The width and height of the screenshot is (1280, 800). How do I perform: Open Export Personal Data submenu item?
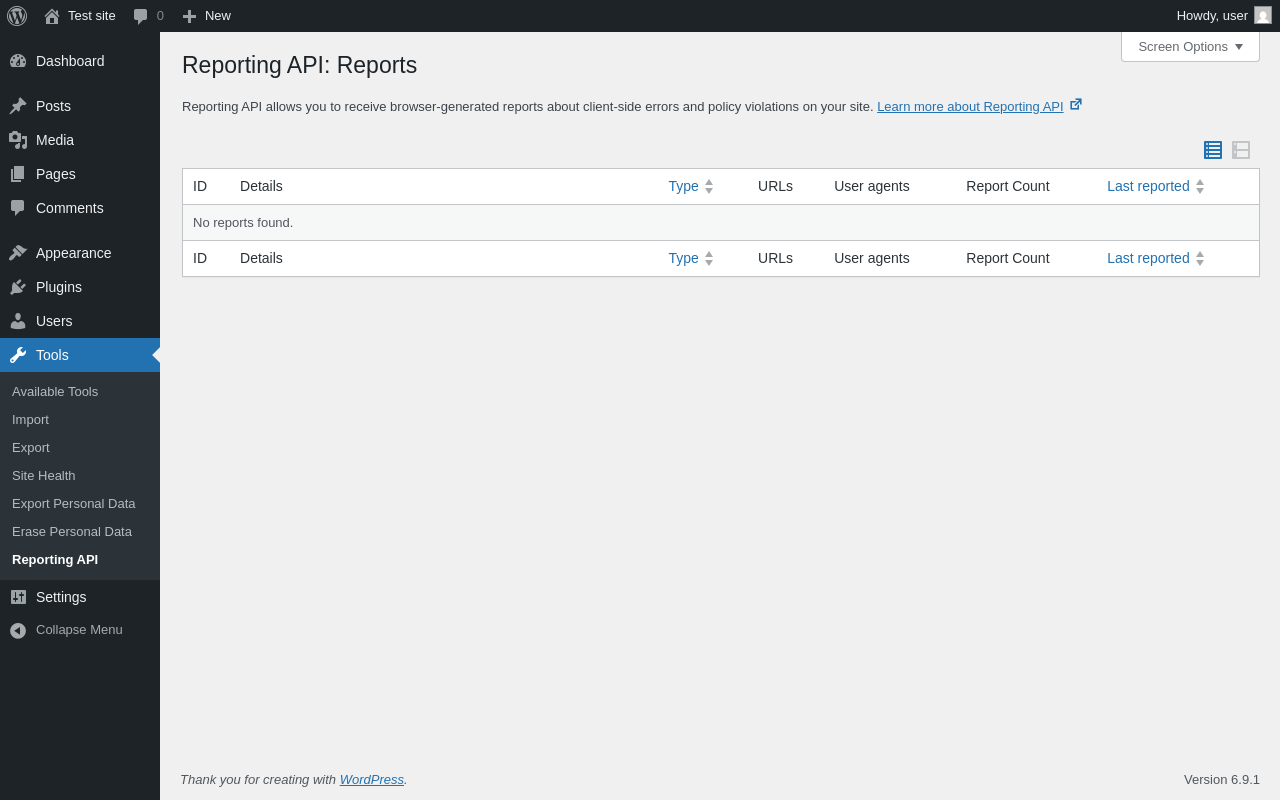pyautogui.click(x=74, y=504)
